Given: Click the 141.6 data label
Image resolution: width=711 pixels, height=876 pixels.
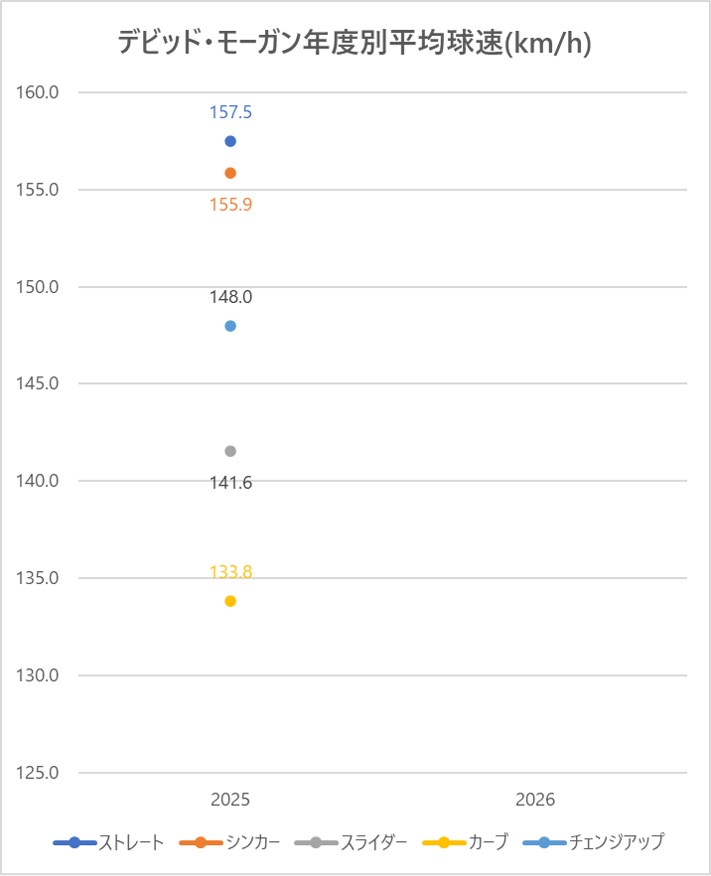Looking at the screenshot, I should [230, 483].
